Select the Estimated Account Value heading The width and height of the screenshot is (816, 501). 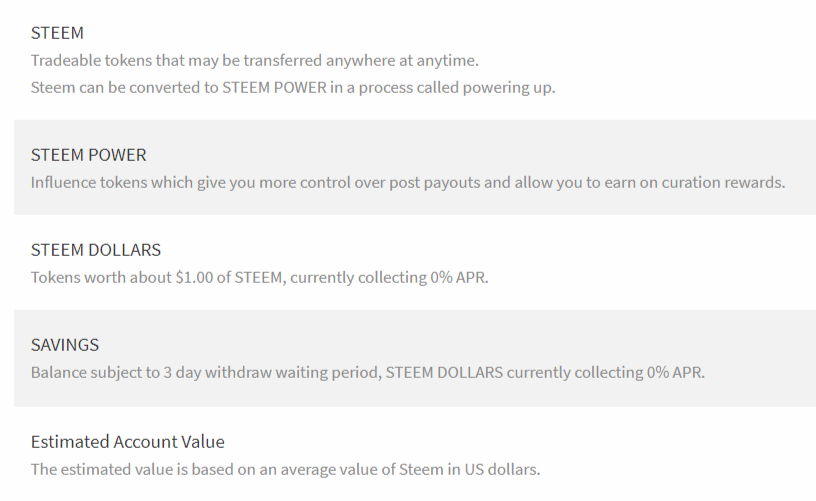[127, 441]
